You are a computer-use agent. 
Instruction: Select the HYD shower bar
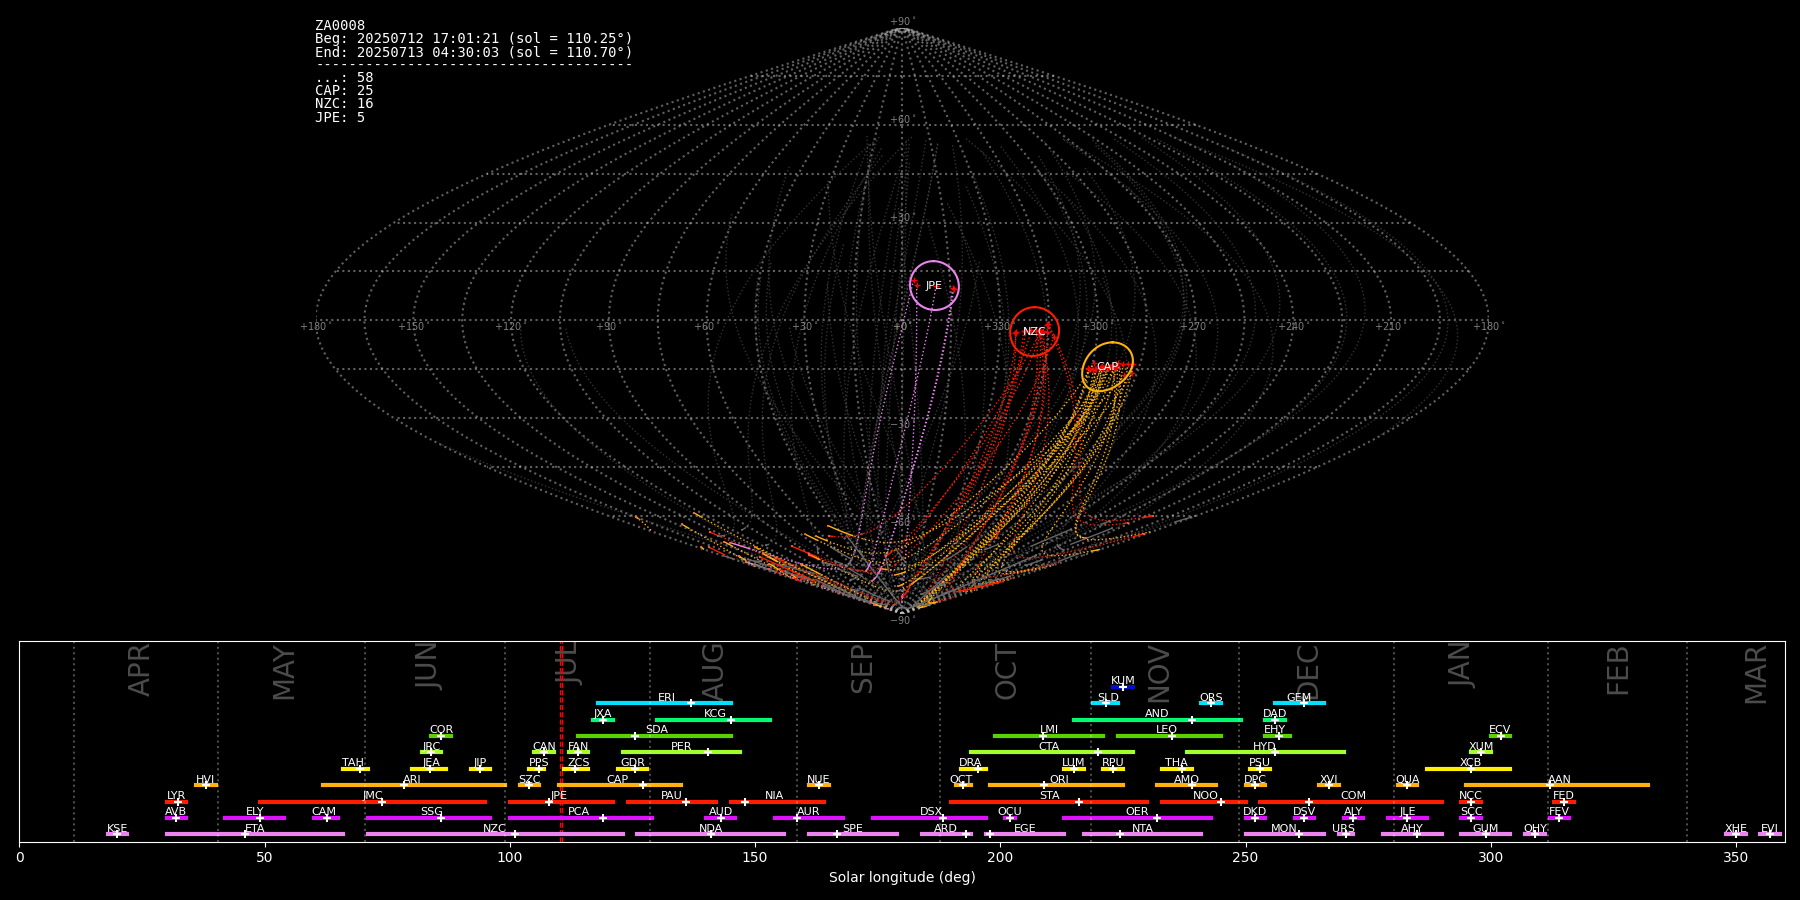(x=1265, y=752)
